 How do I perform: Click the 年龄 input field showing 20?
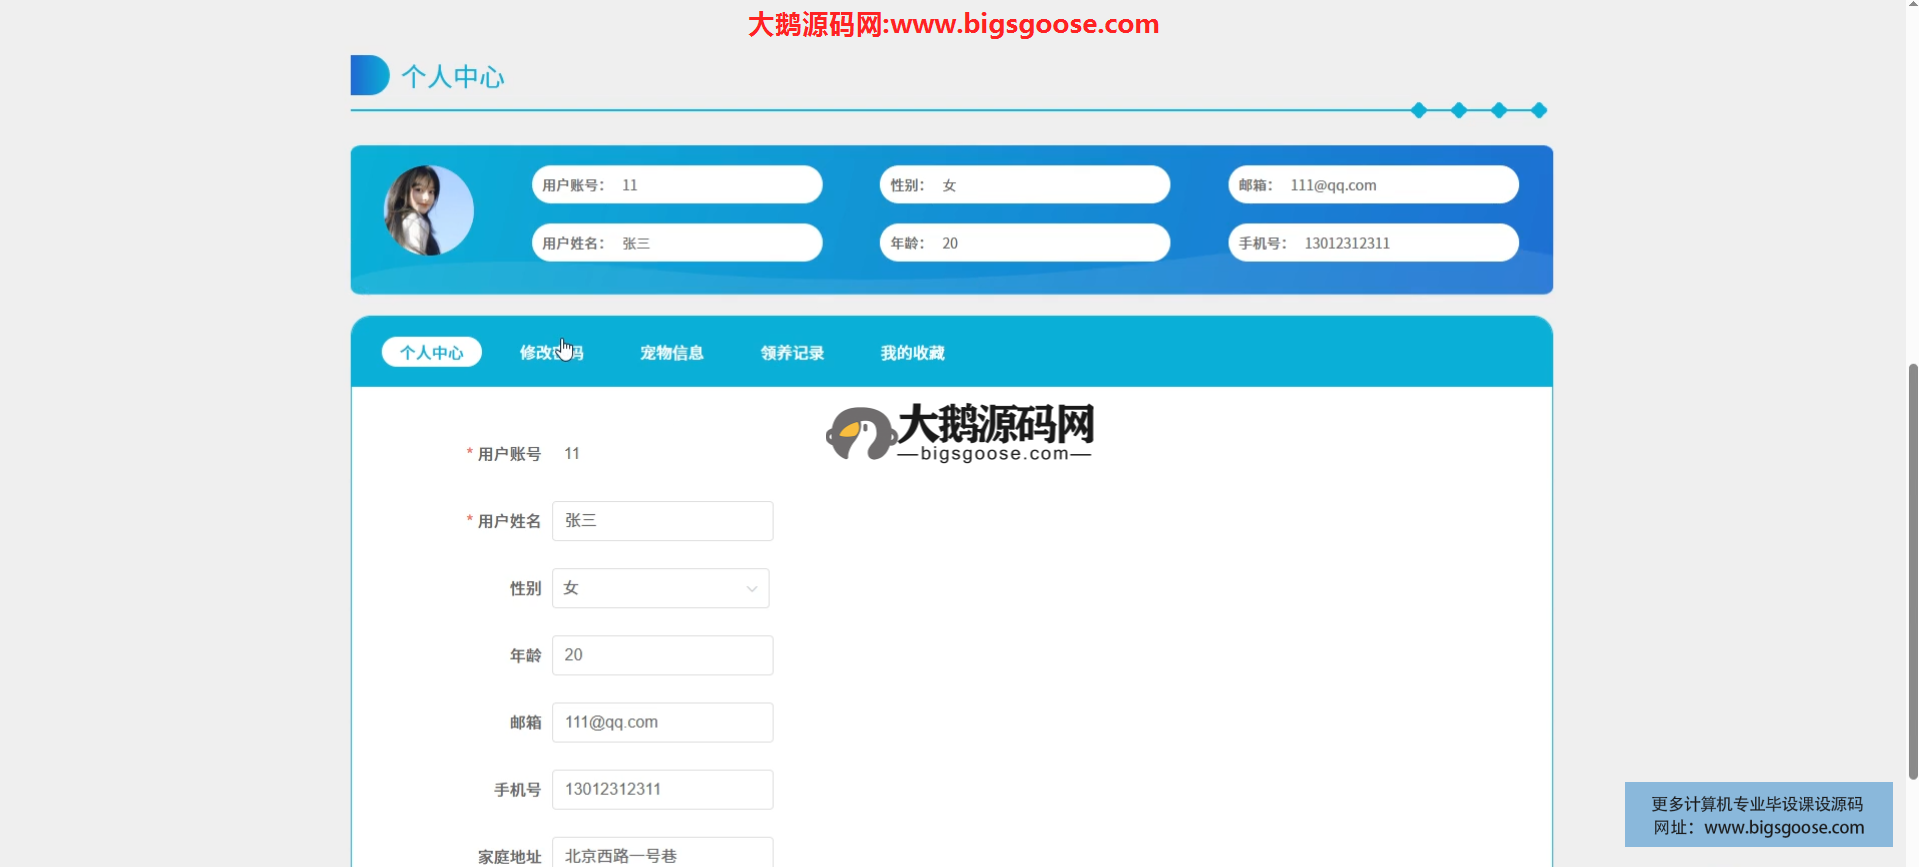pyautogui.click(x=662, y=655)
